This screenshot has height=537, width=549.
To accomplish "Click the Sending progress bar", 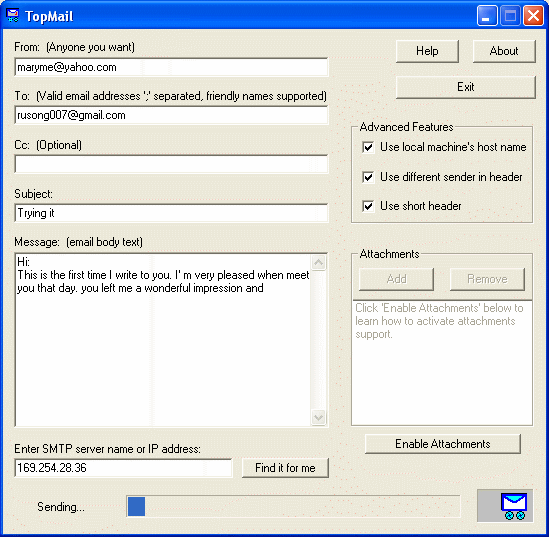I will coord(293,506).
